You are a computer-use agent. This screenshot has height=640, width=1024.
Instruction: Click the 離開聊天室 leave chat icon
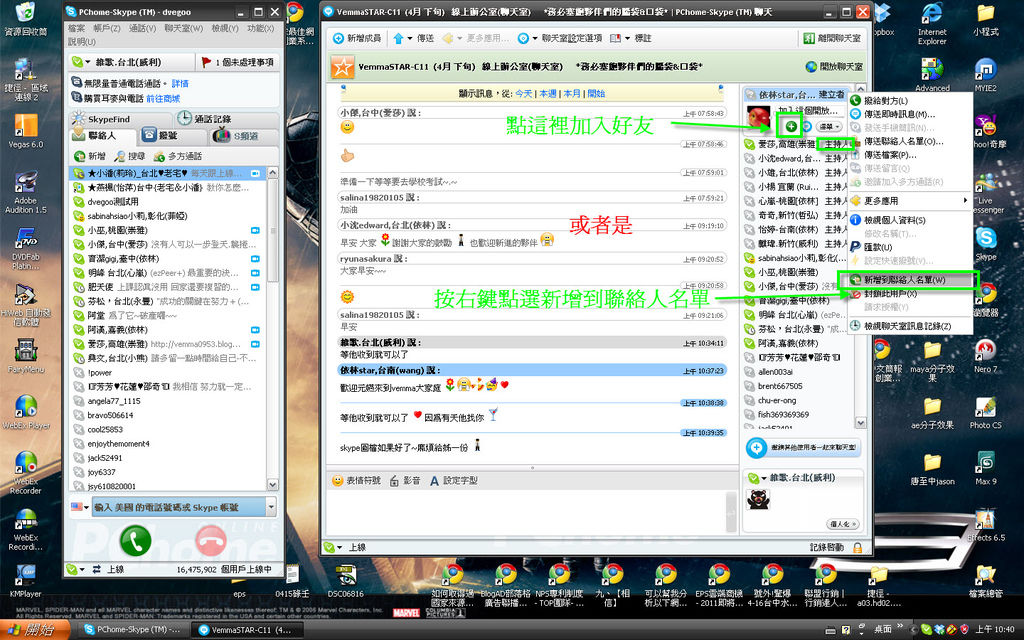pos(809,39)
